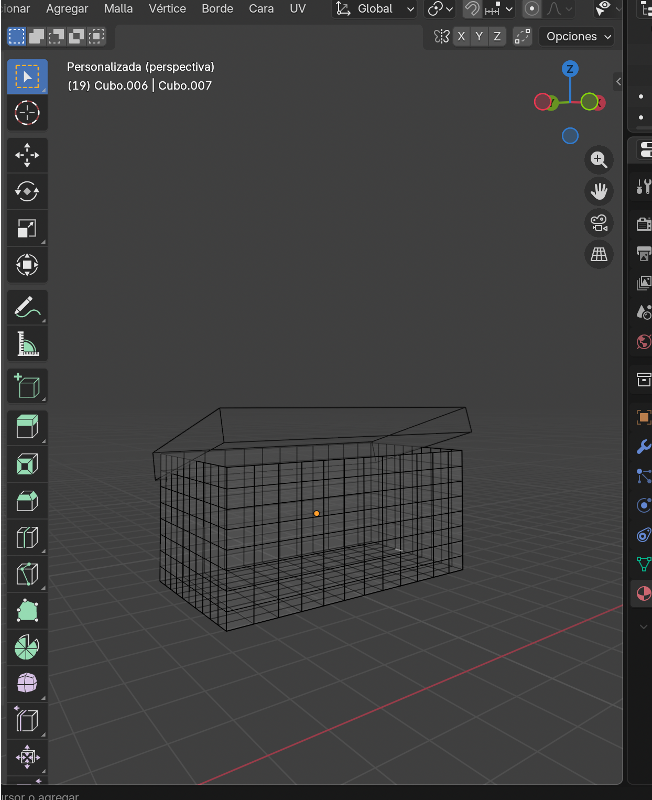Open the Global transform orientation dropdown
652x800 pixels.
[375, 9]
